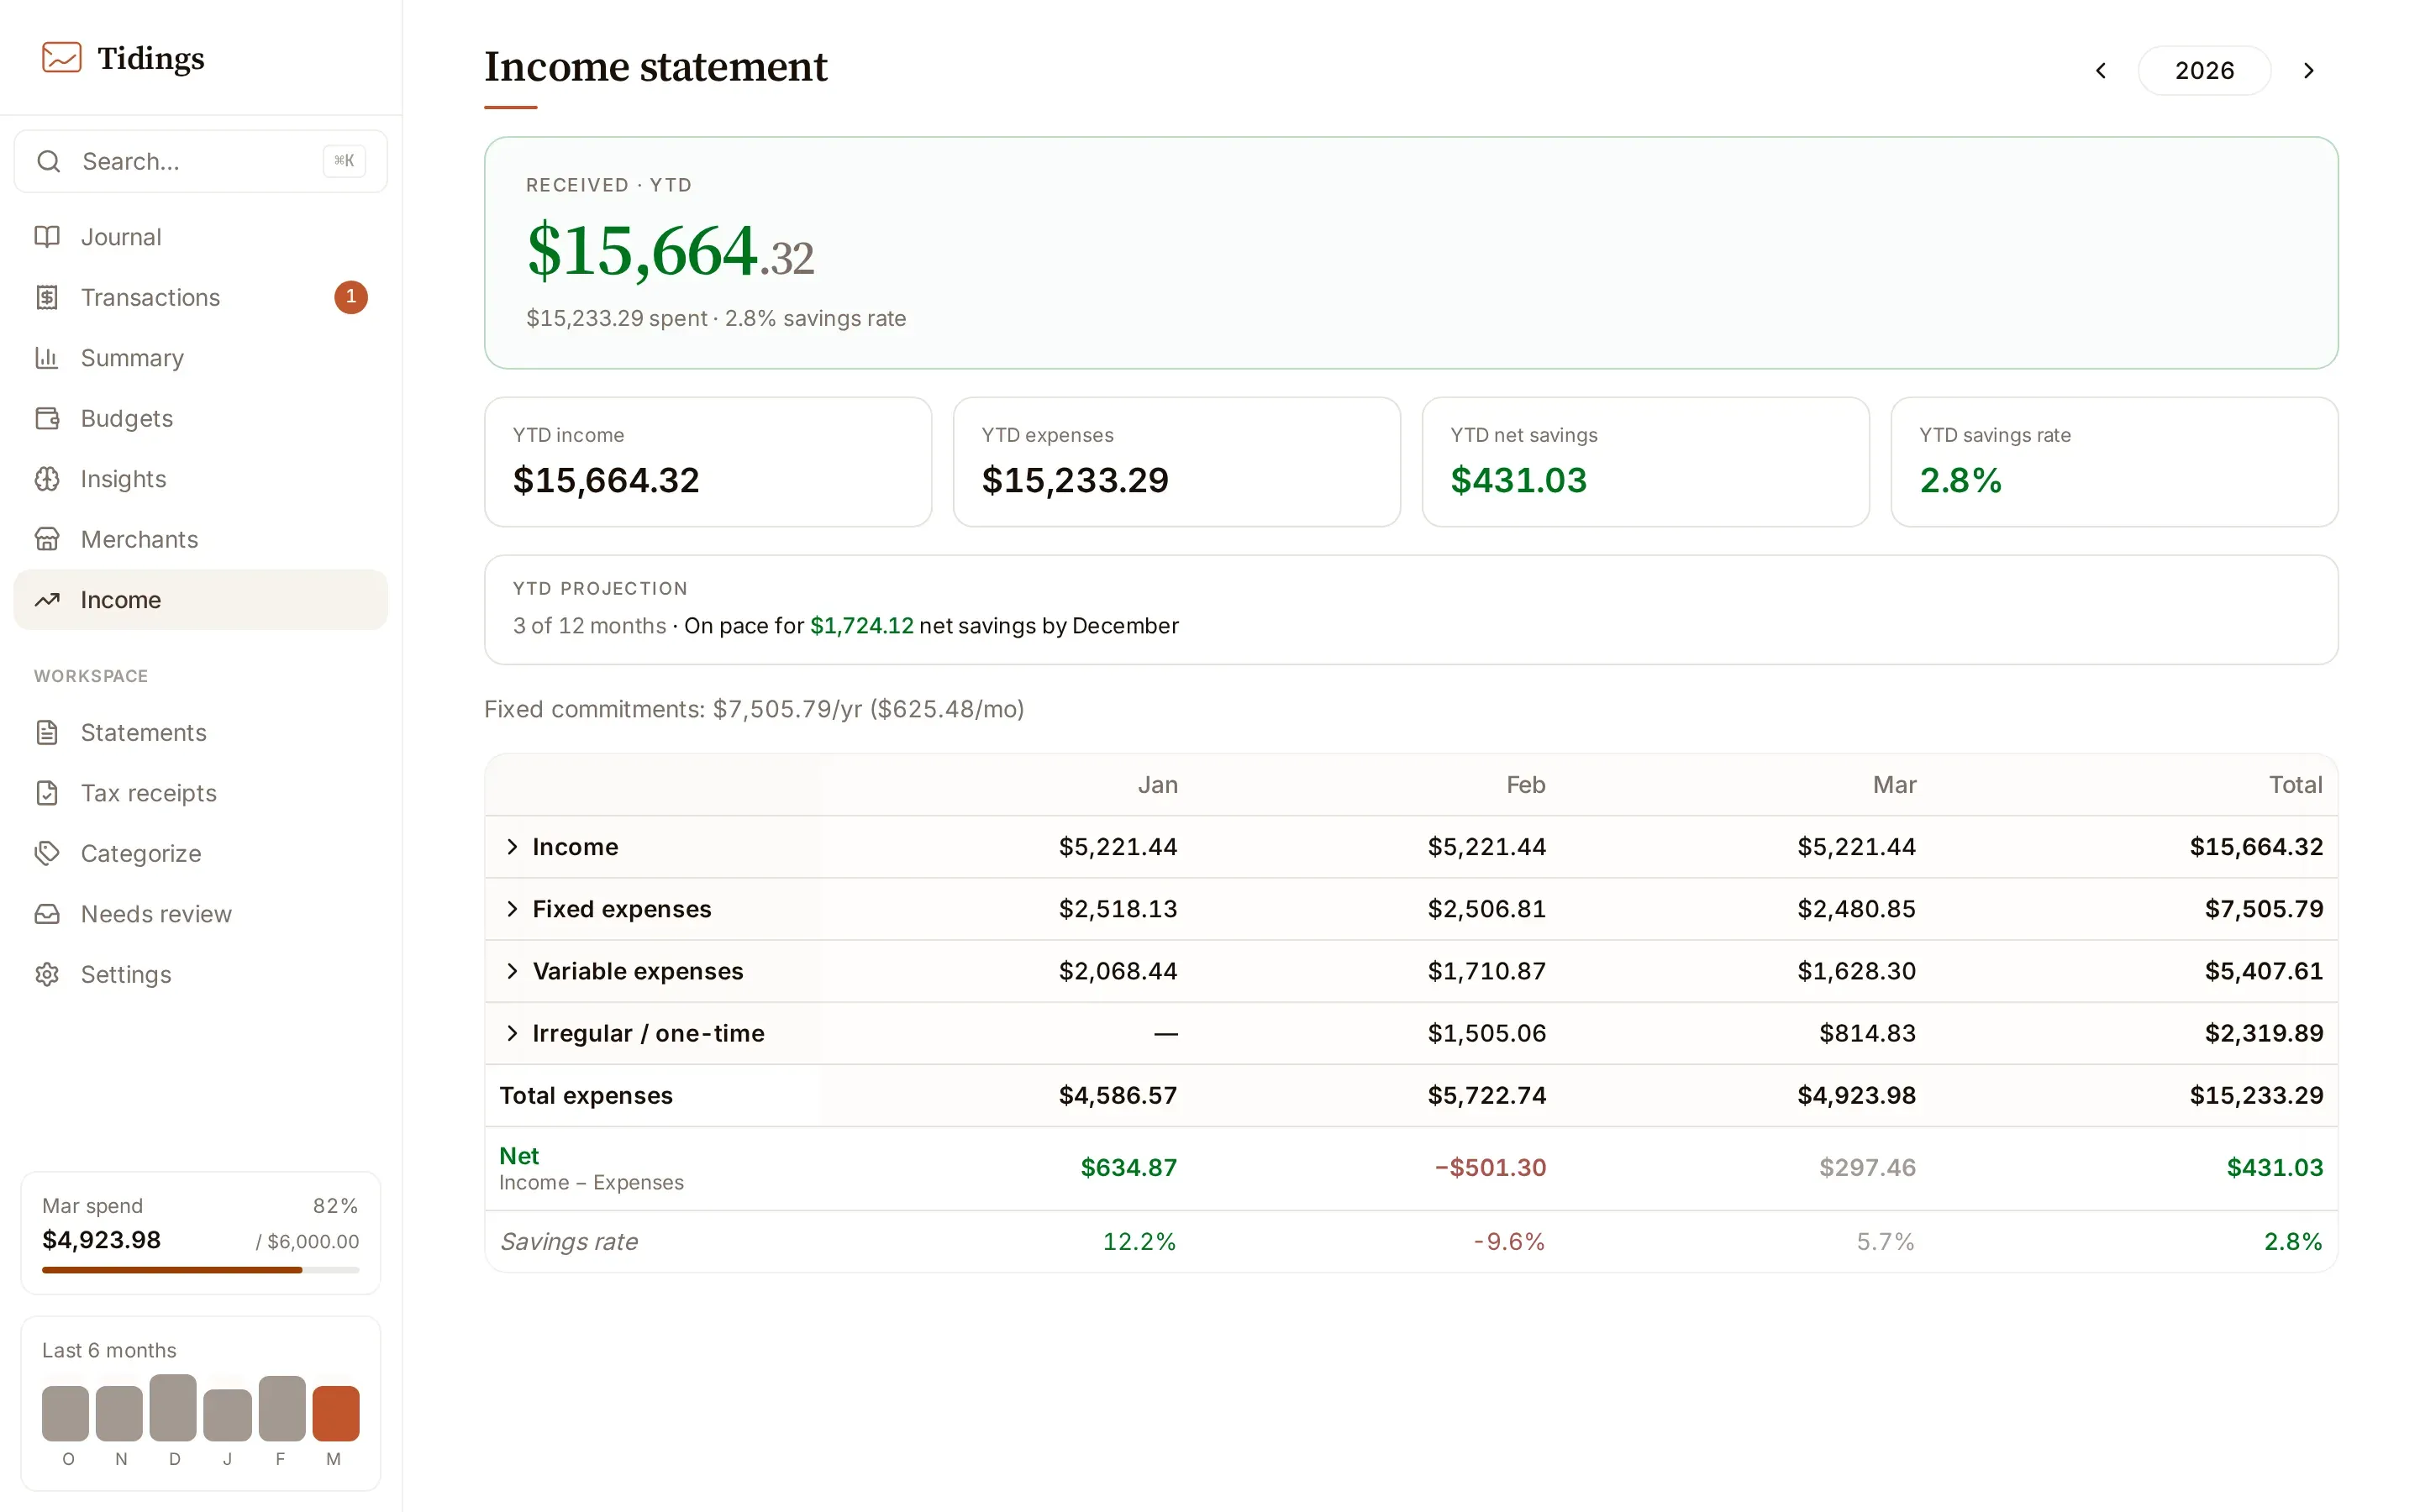Click the Total column header
Image resolution: width=2420 pixels, height=1512 pixels.
(x=2296, y=785)
